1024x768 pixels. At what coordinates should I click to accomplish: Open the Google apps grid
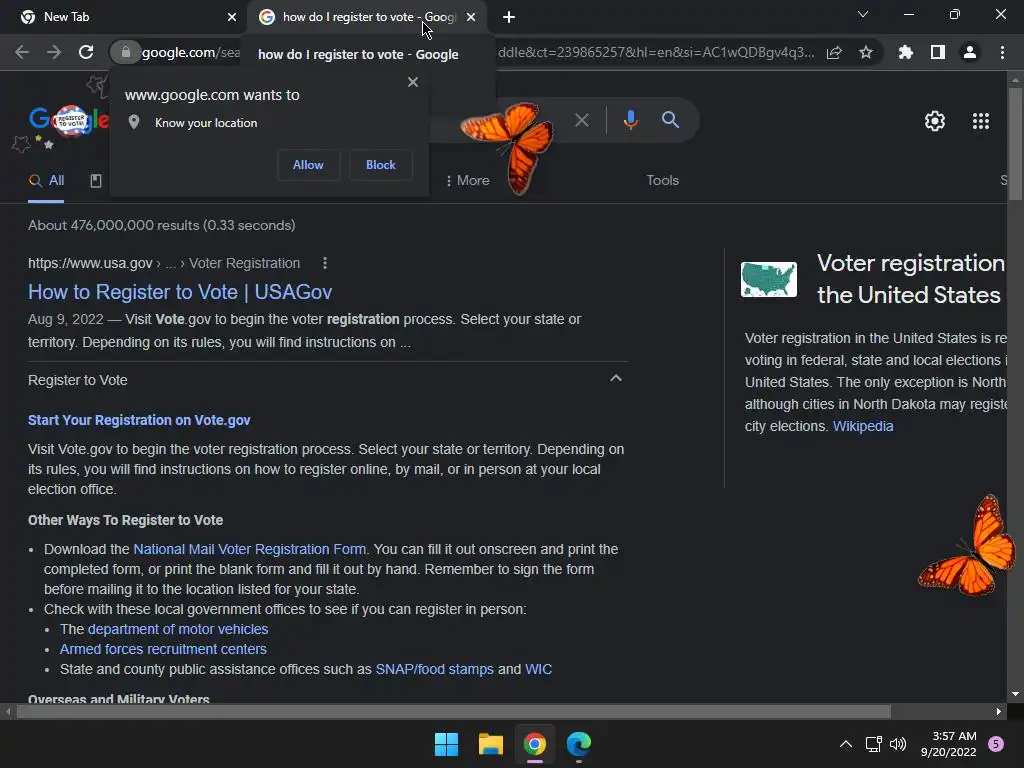[x=981, y=121]
